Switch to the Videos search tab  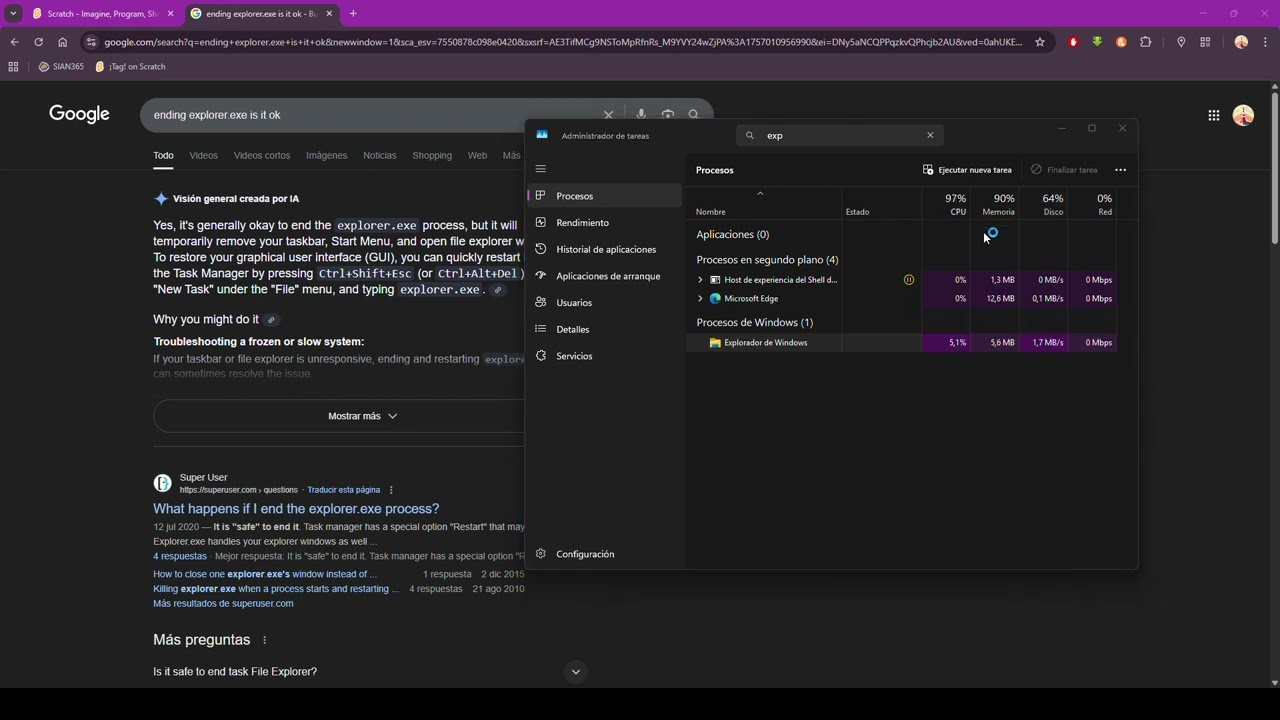203,156
